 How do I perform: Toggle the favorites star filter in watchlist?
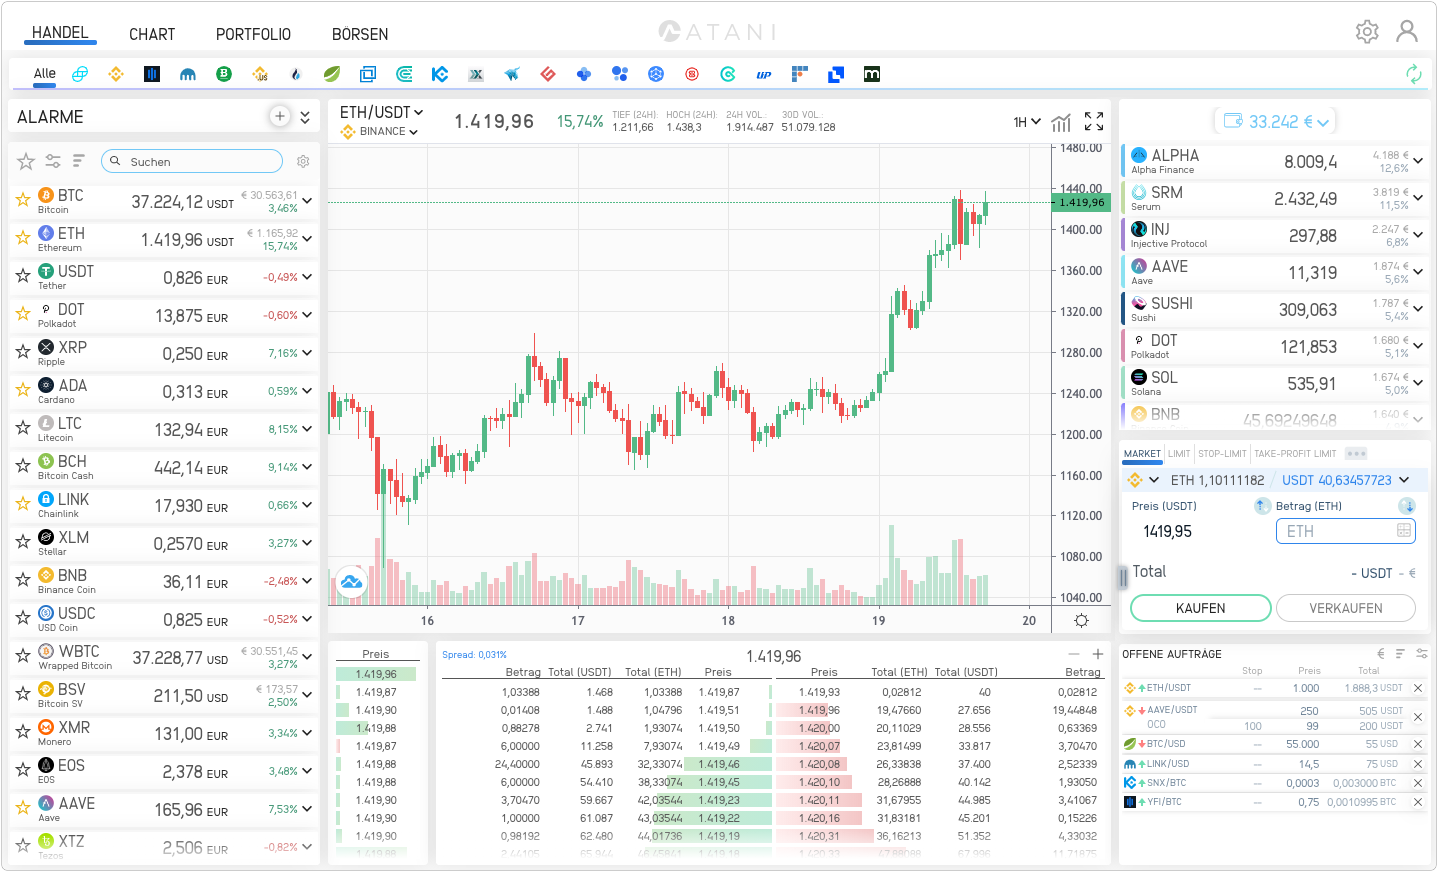click(26, 161)
